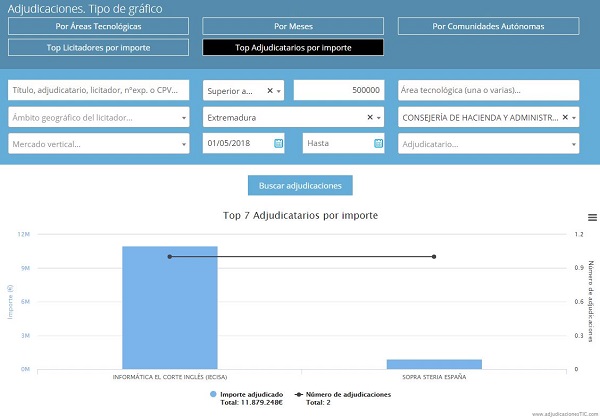
Task: Expand Mercado vertical dropdown
Action: point(184,144)
